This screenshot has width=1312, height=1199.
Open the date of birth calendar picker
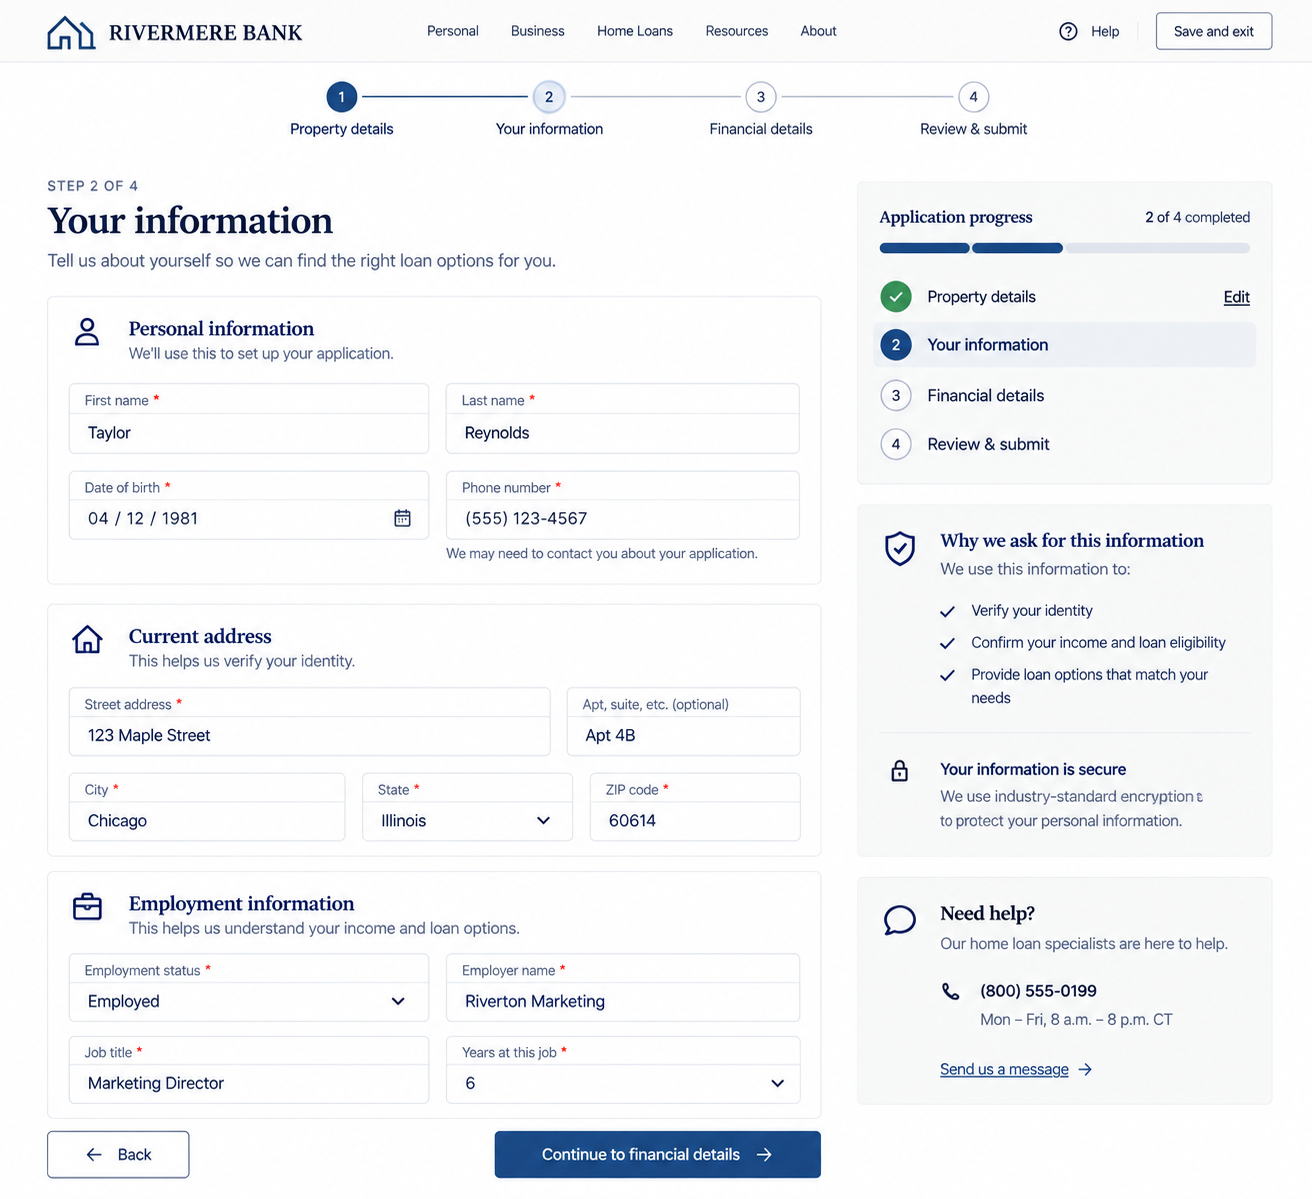coord(402,518)
